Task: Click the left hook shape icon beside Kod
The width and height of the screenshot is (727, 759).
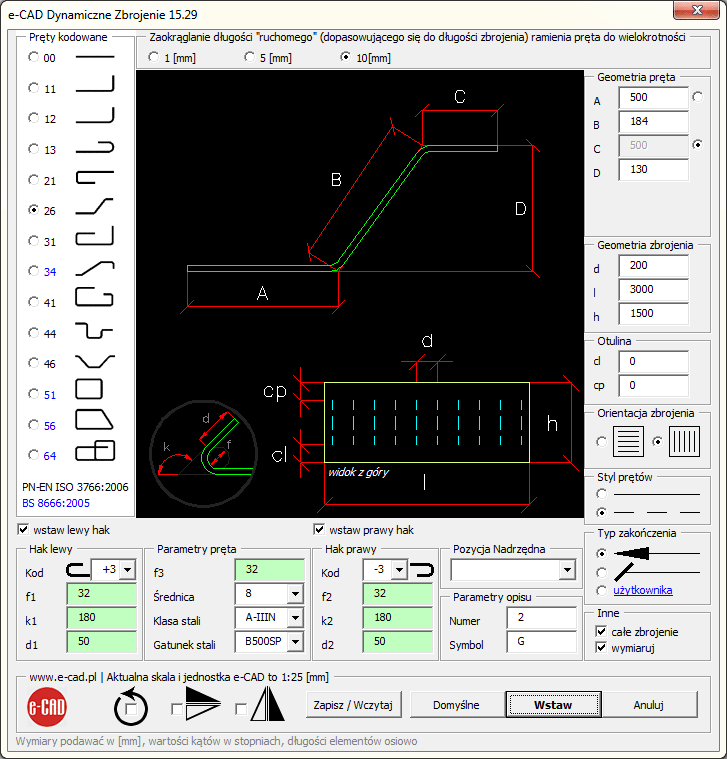Action: [x=77, y=570]
